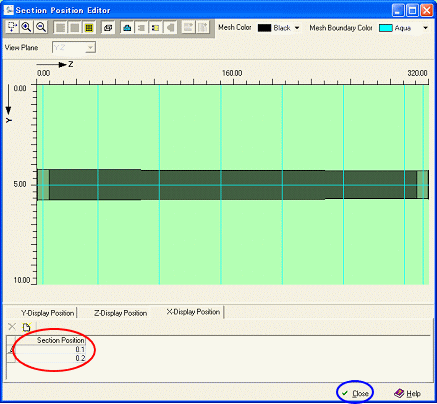Screen dimensions: 437x404
Task: Click the delete X icon above section list
Action: [x=12, y=327]
